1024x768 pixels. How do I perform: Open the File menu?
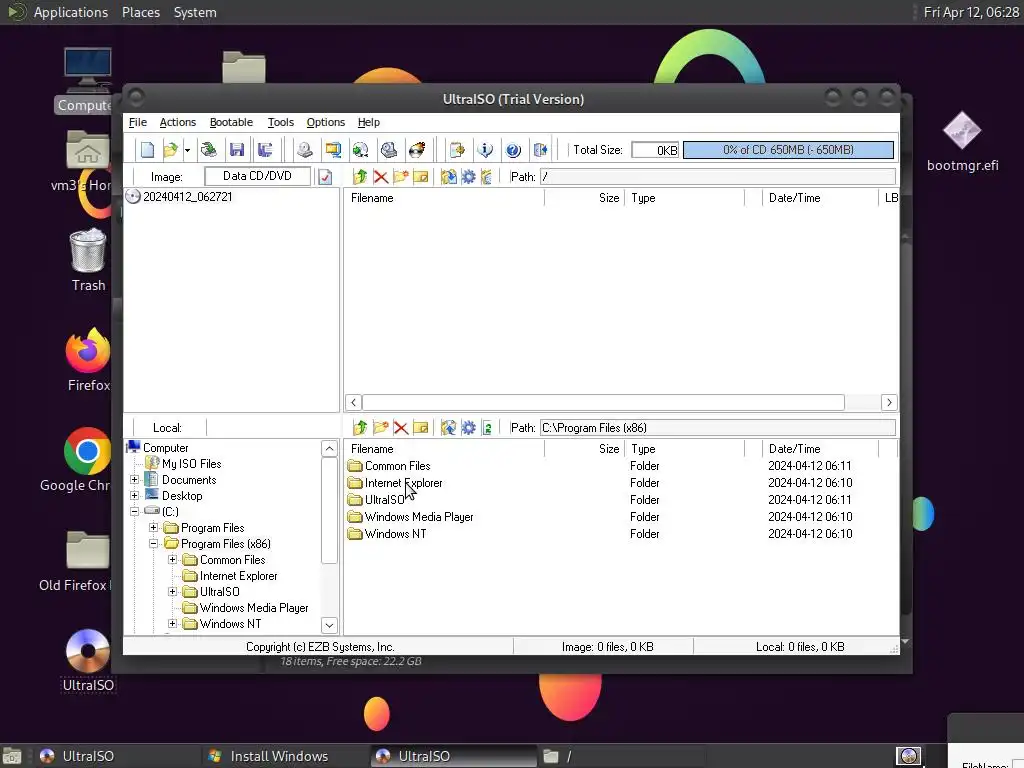coord(138,122)
